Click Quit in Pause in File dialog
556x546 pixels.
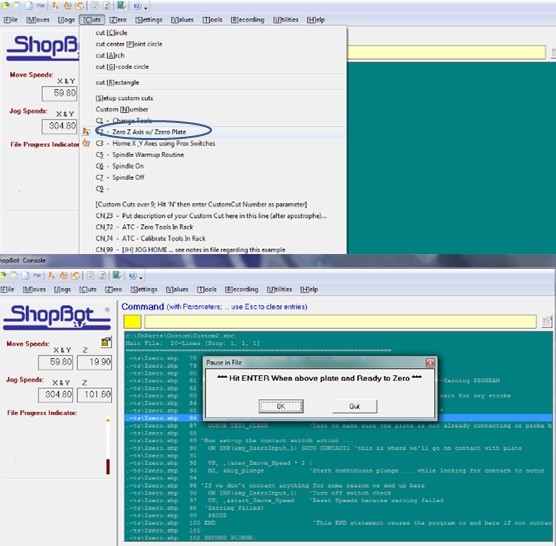pos(355,406)
